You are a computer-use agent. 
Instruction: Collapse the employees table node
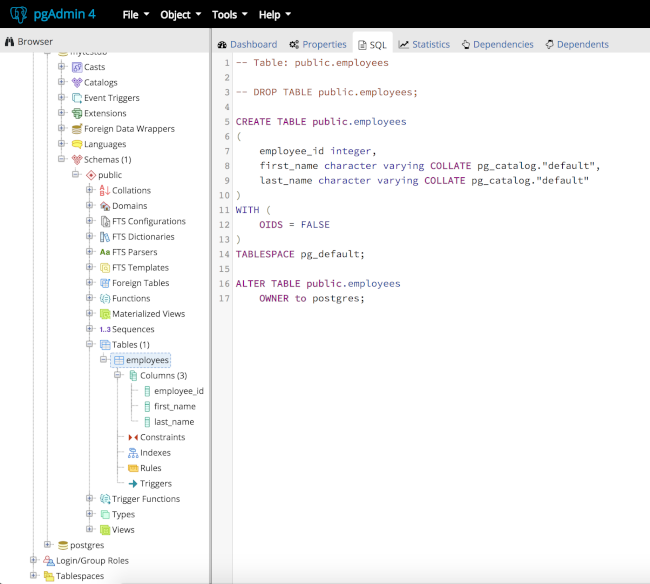[x=103, y=360]
